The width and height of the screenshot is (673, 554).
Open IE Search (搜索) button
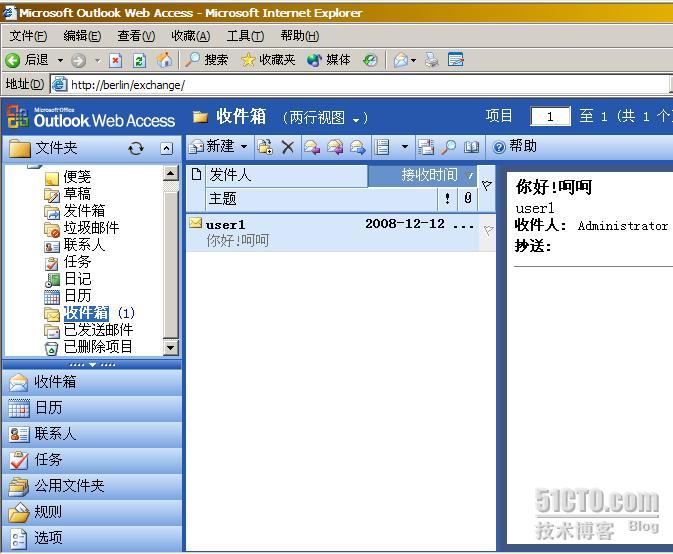[206, 60]
